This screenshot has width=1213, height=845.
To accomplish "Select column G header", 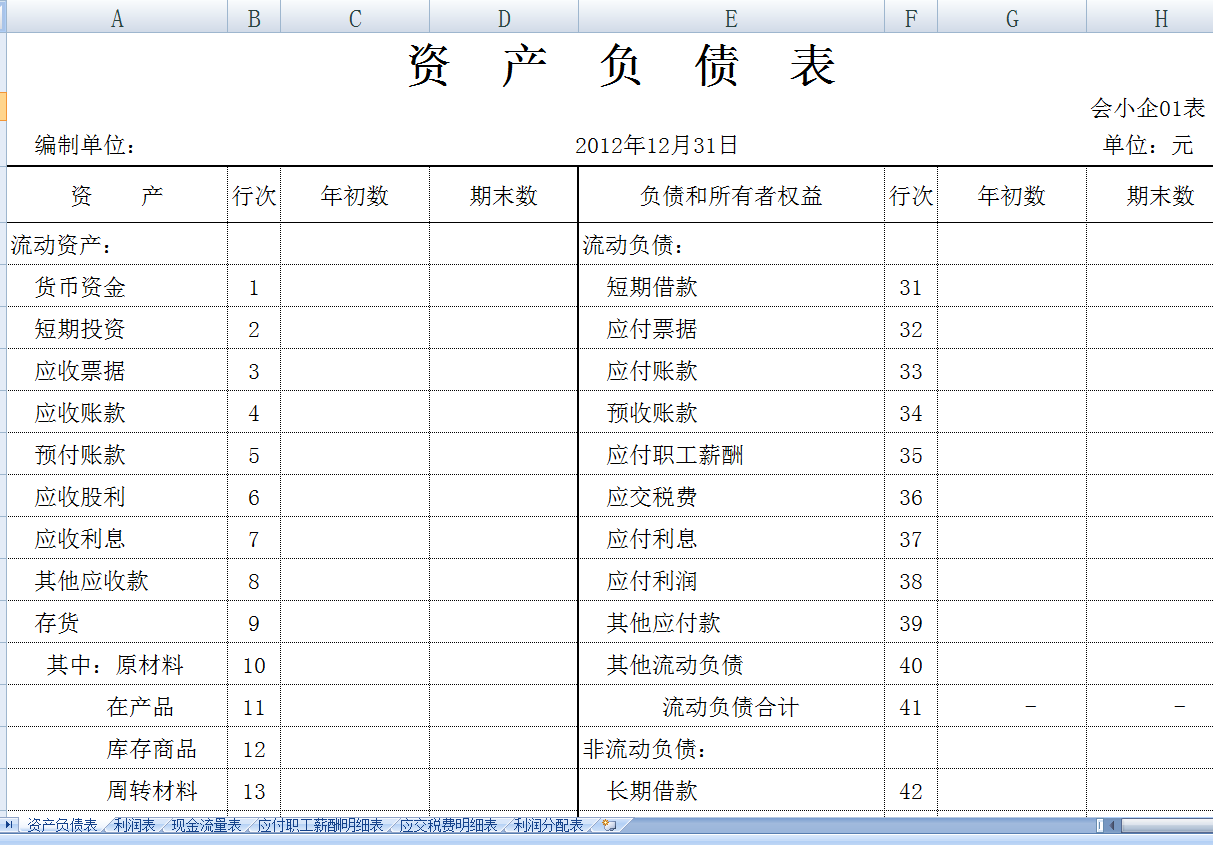I will click(1012, 19).
